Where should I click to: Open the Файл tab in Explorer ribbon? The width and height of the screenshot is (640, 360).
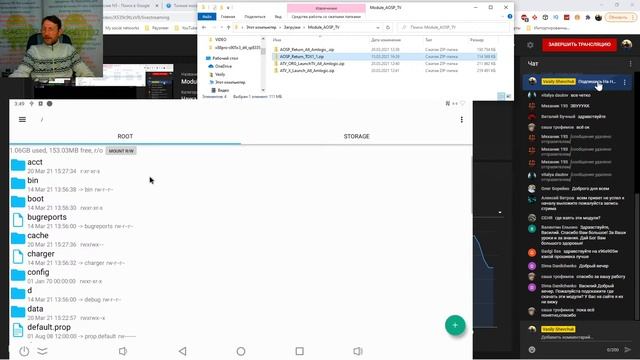coord(207,17)
